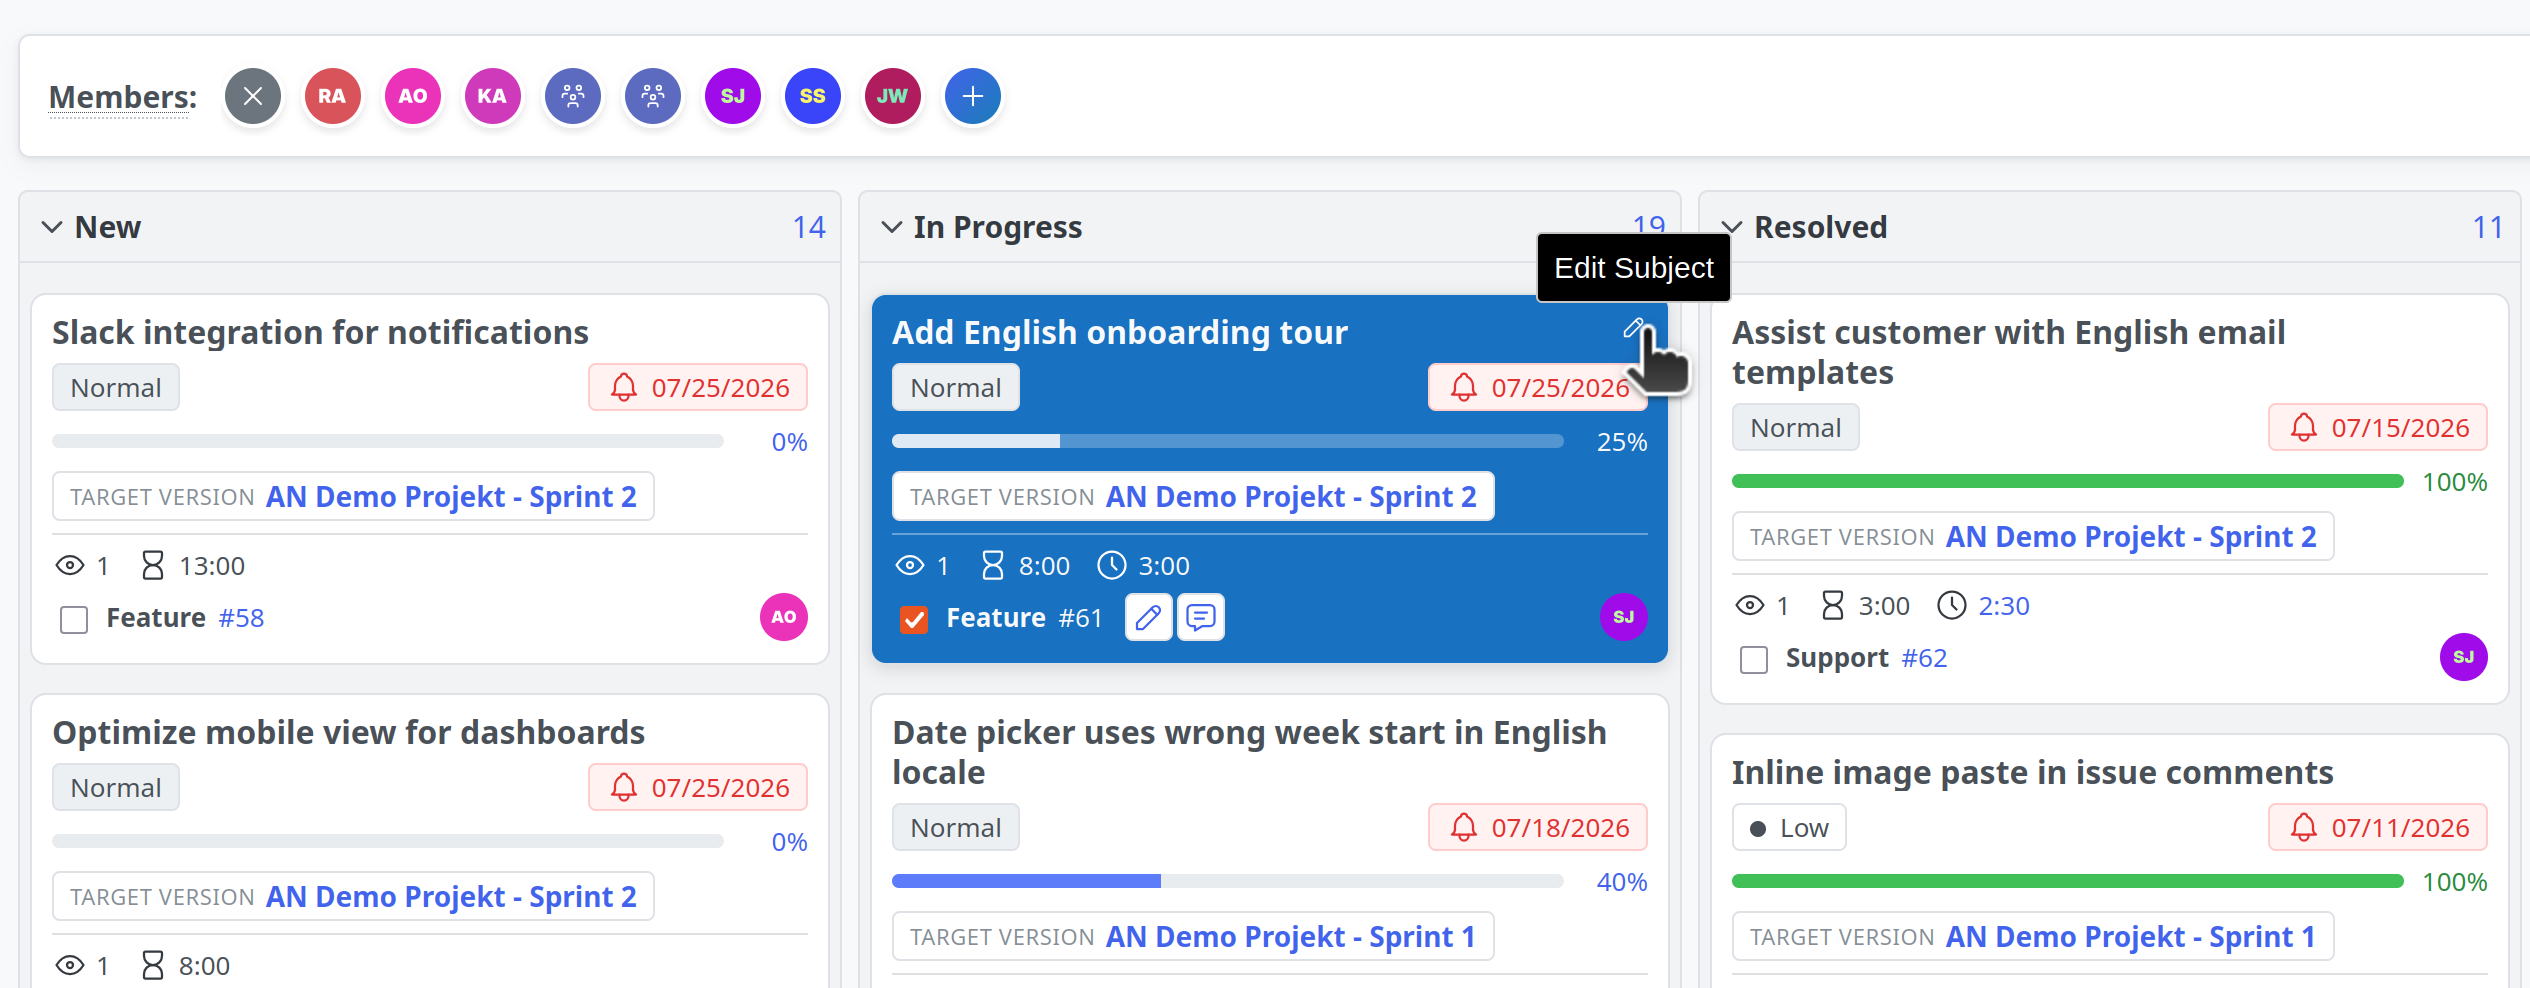Filter board by member SJ in Members row
The width and height of the screenshot is (2530, 988).
[x=733, y=96]
